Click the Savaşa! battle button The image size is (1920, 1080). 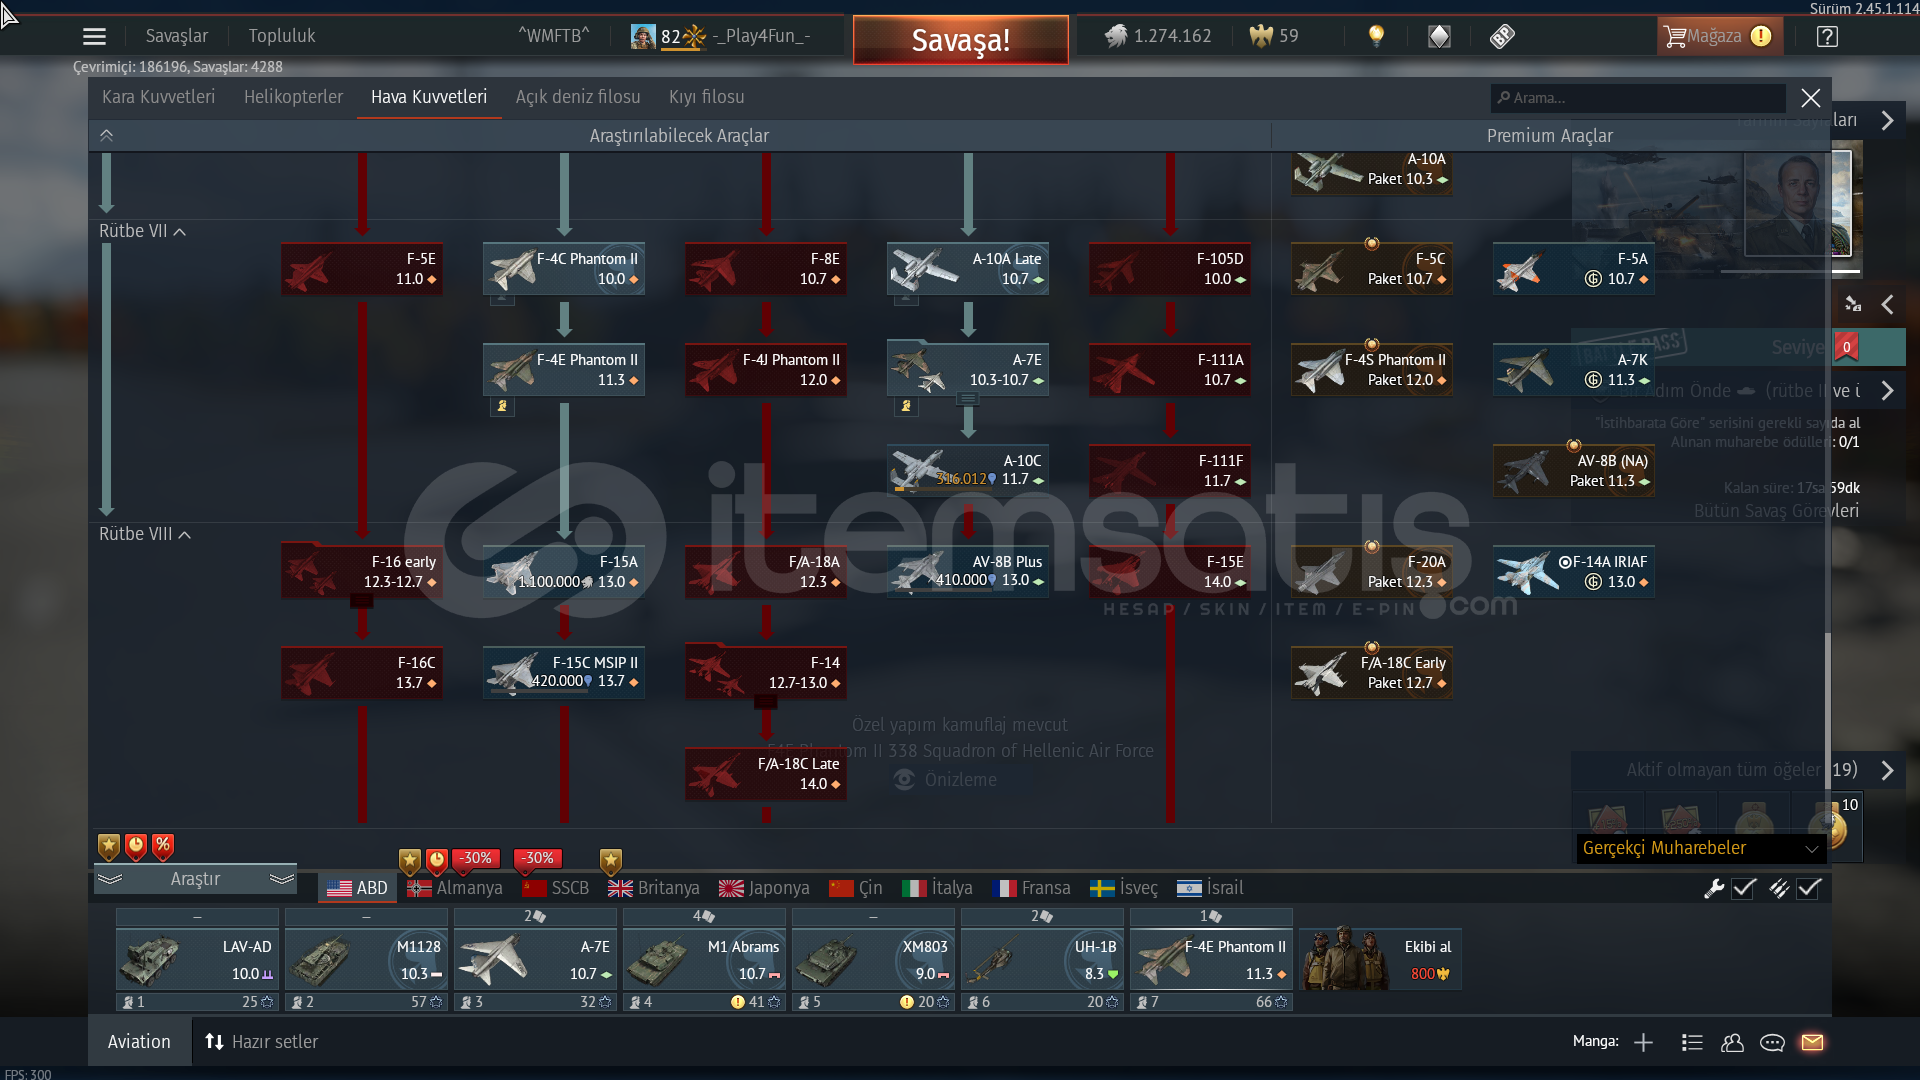pos(960,40)
